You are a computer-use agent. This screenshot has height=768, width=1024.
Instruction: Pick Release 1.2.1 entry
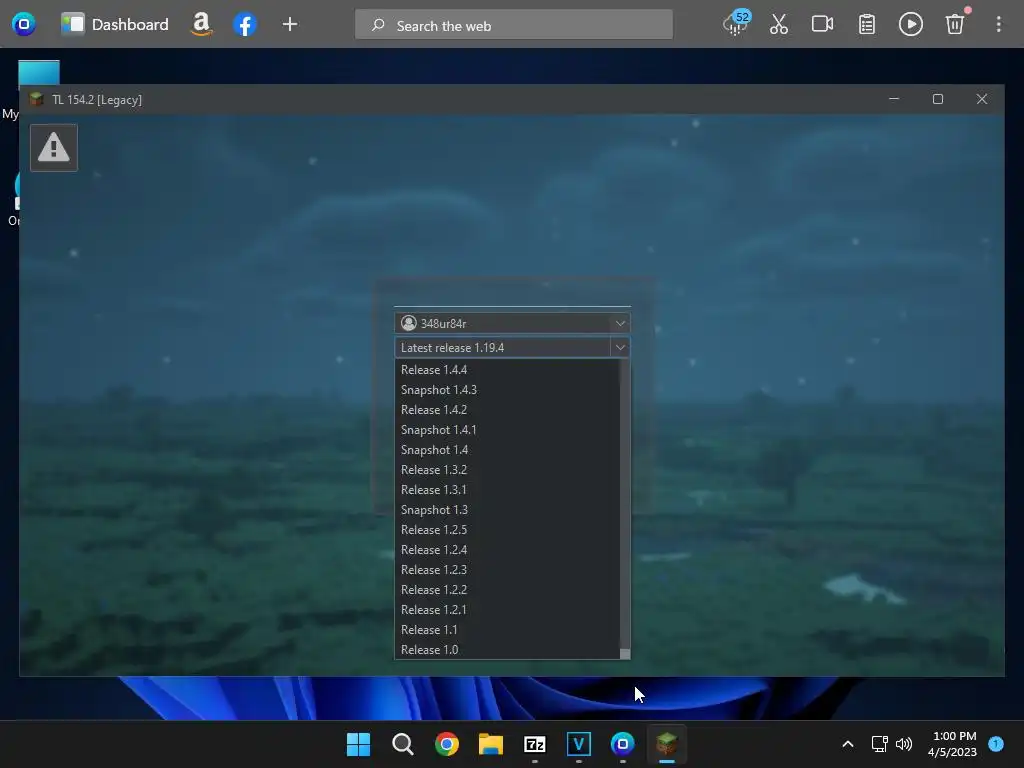click(507, 610)
